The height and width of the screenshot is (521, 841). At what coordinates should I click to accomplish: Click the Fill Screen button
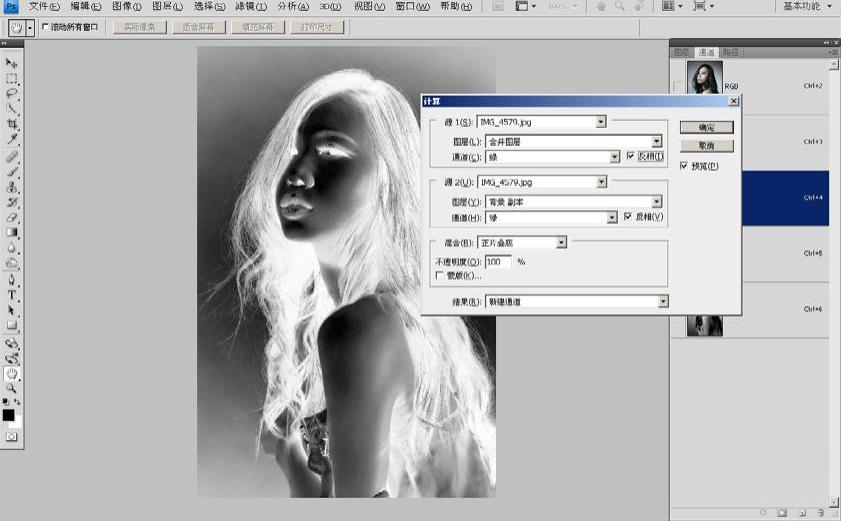pos(258,27)
